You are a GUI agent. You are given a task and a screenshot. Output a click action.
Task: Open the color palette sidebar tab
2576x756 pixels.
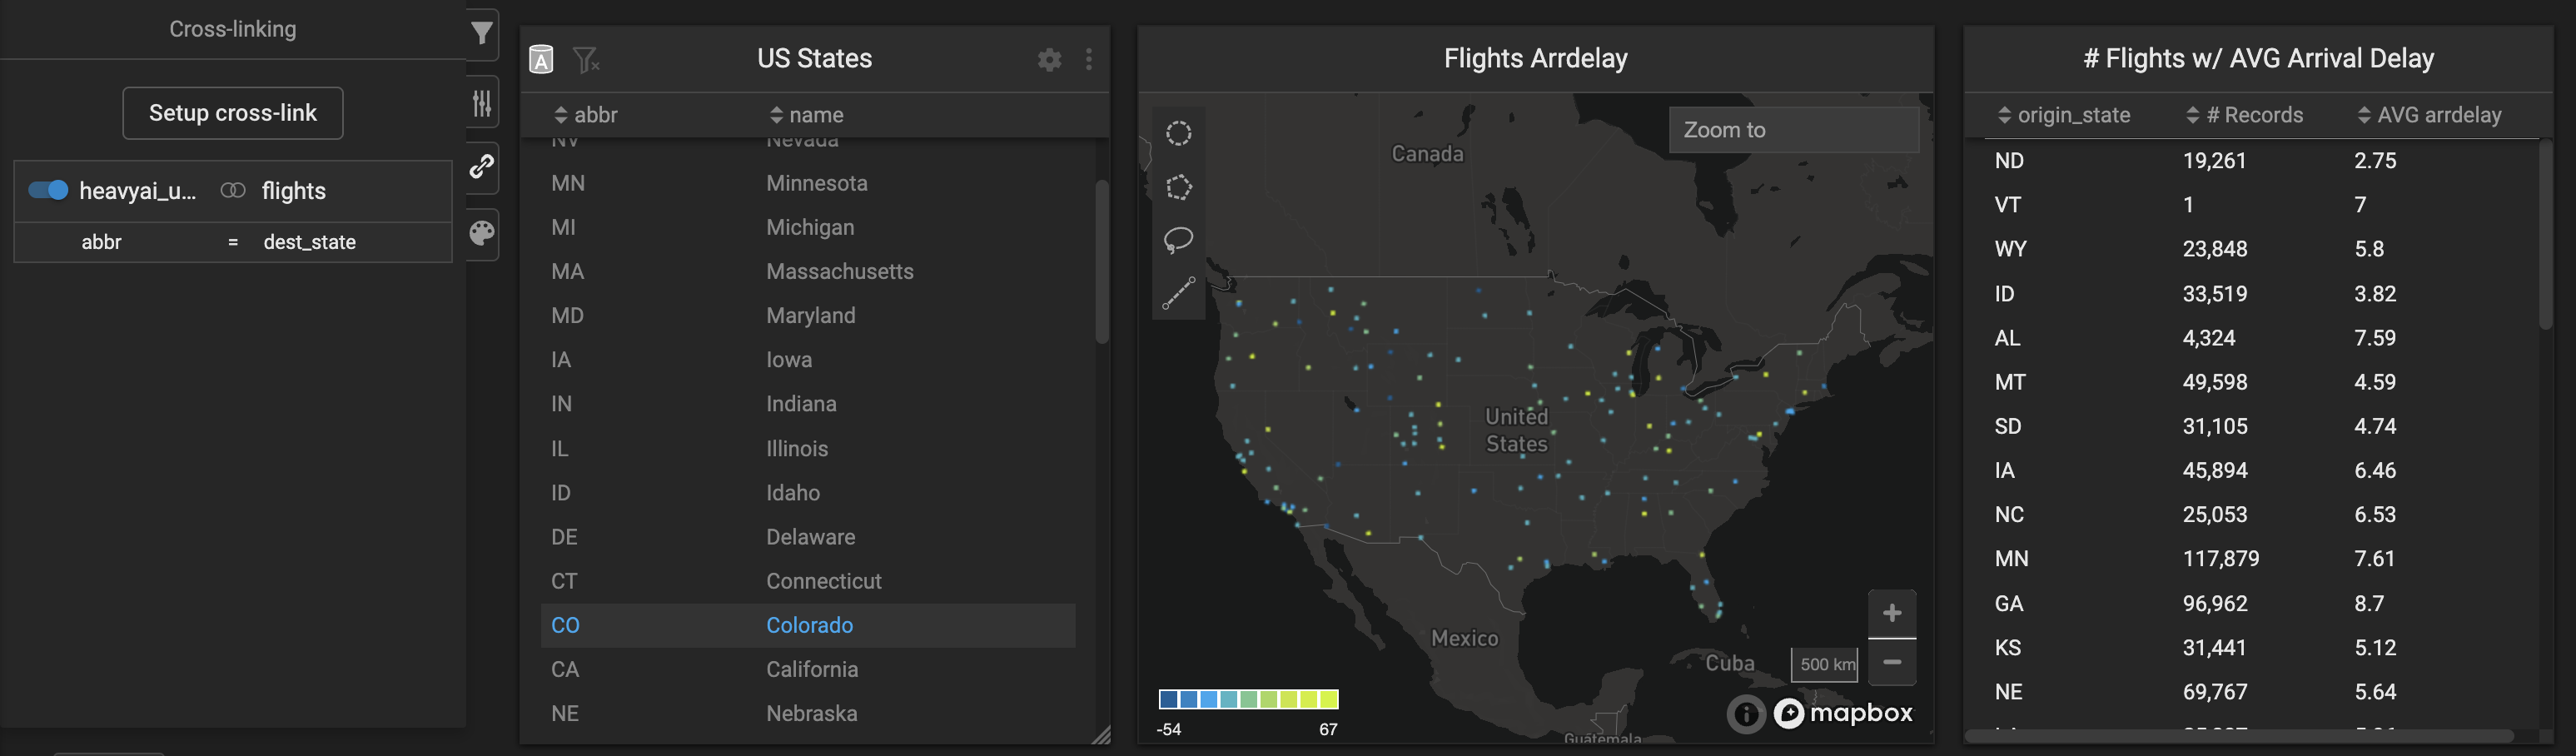click(482, 233)
